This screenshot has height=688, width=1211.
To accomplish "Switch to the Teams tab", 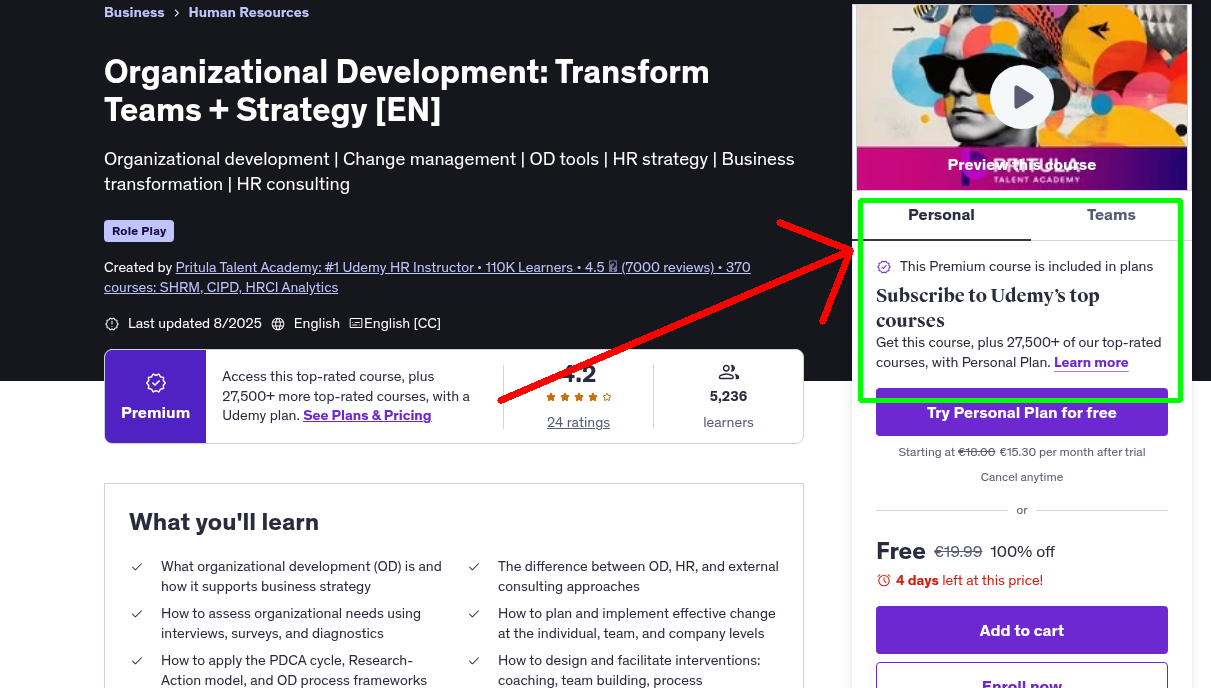I will point(1111,215).
